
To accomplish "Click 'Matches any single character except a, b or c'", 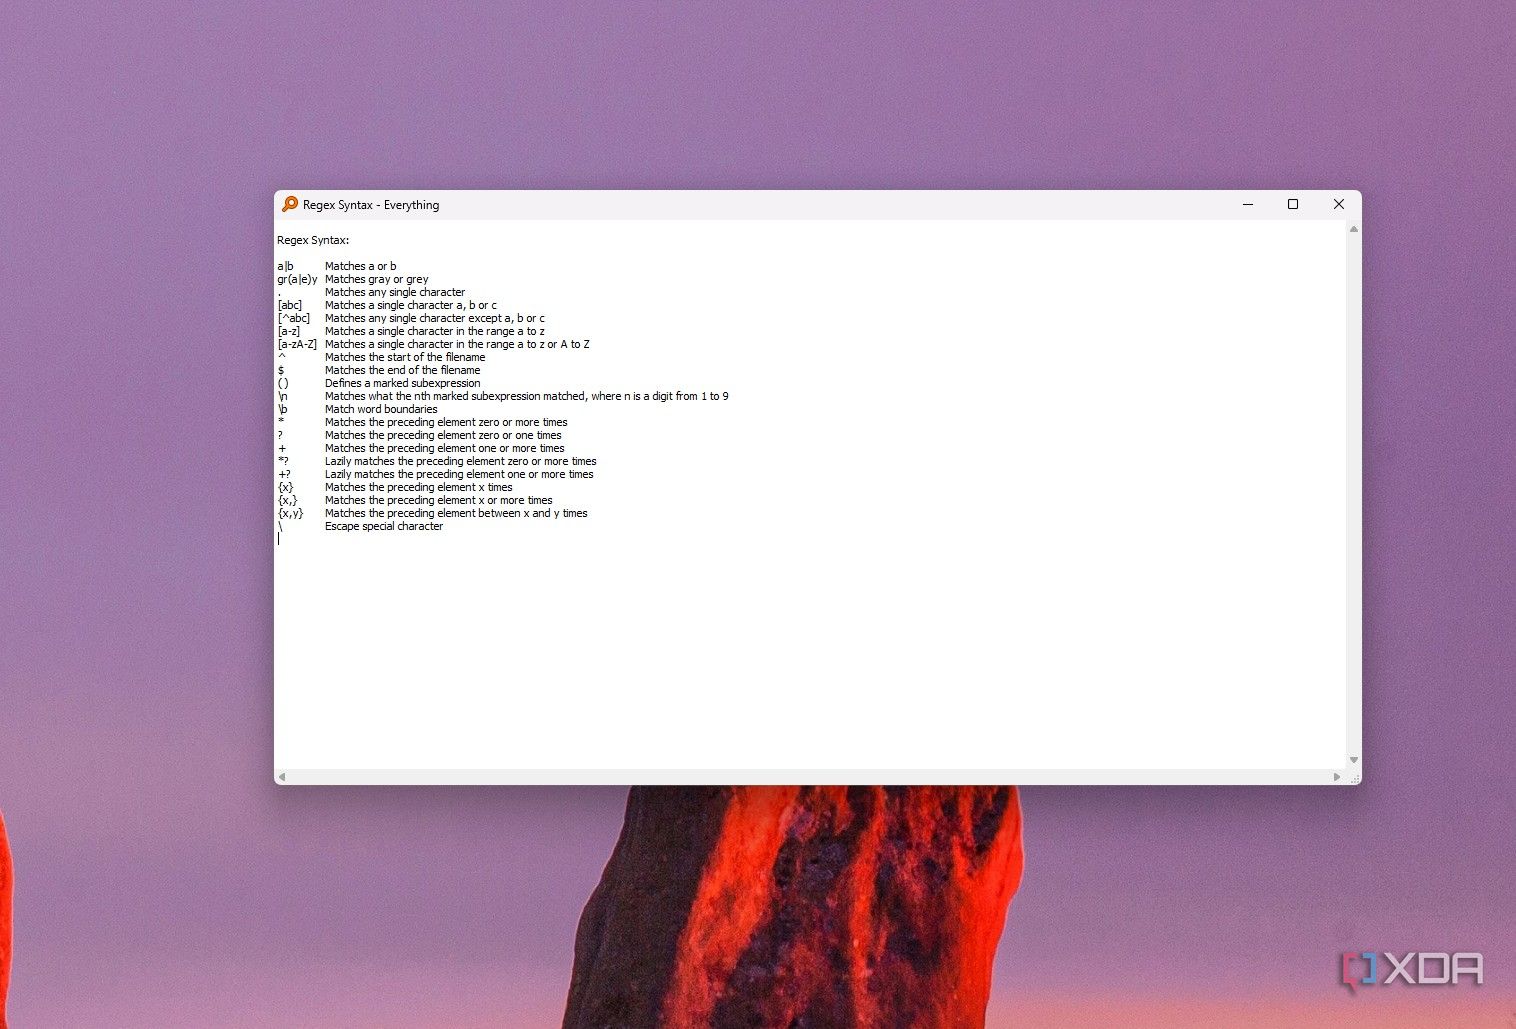I will point(435,318).
